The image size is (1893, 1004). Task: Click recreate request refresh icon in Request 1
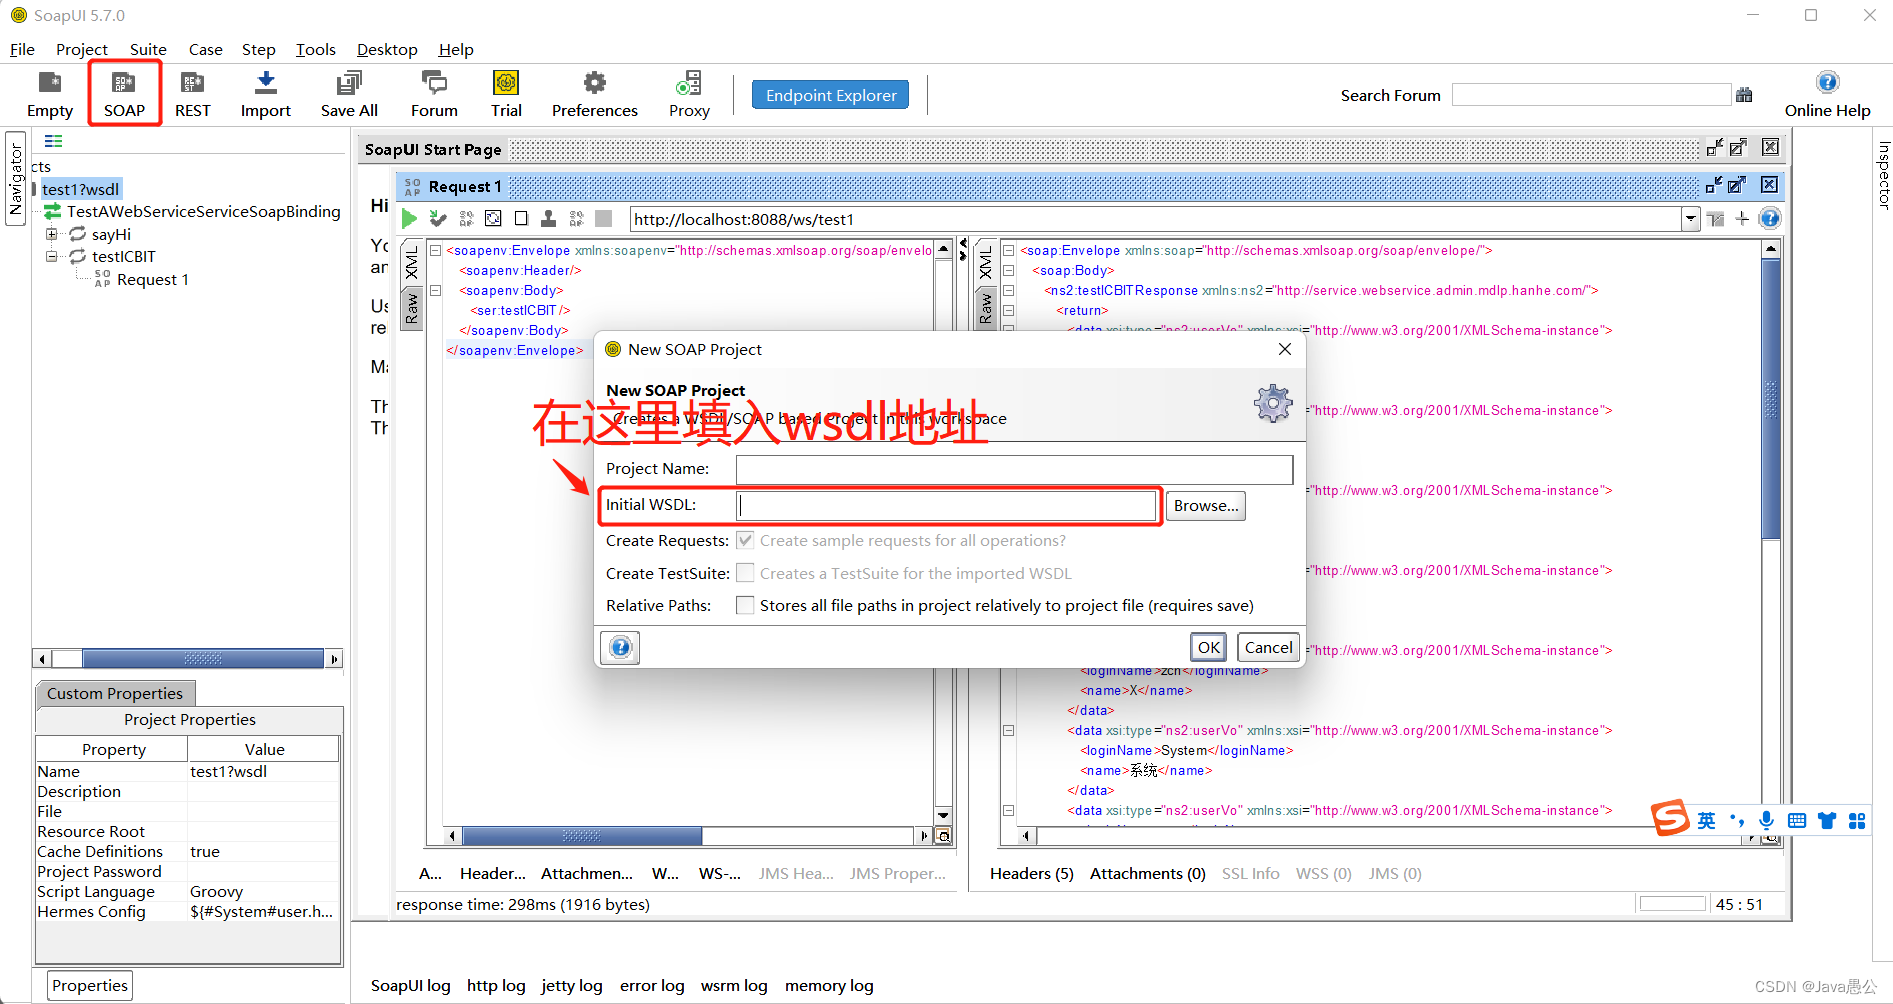(x=493, y=218)
